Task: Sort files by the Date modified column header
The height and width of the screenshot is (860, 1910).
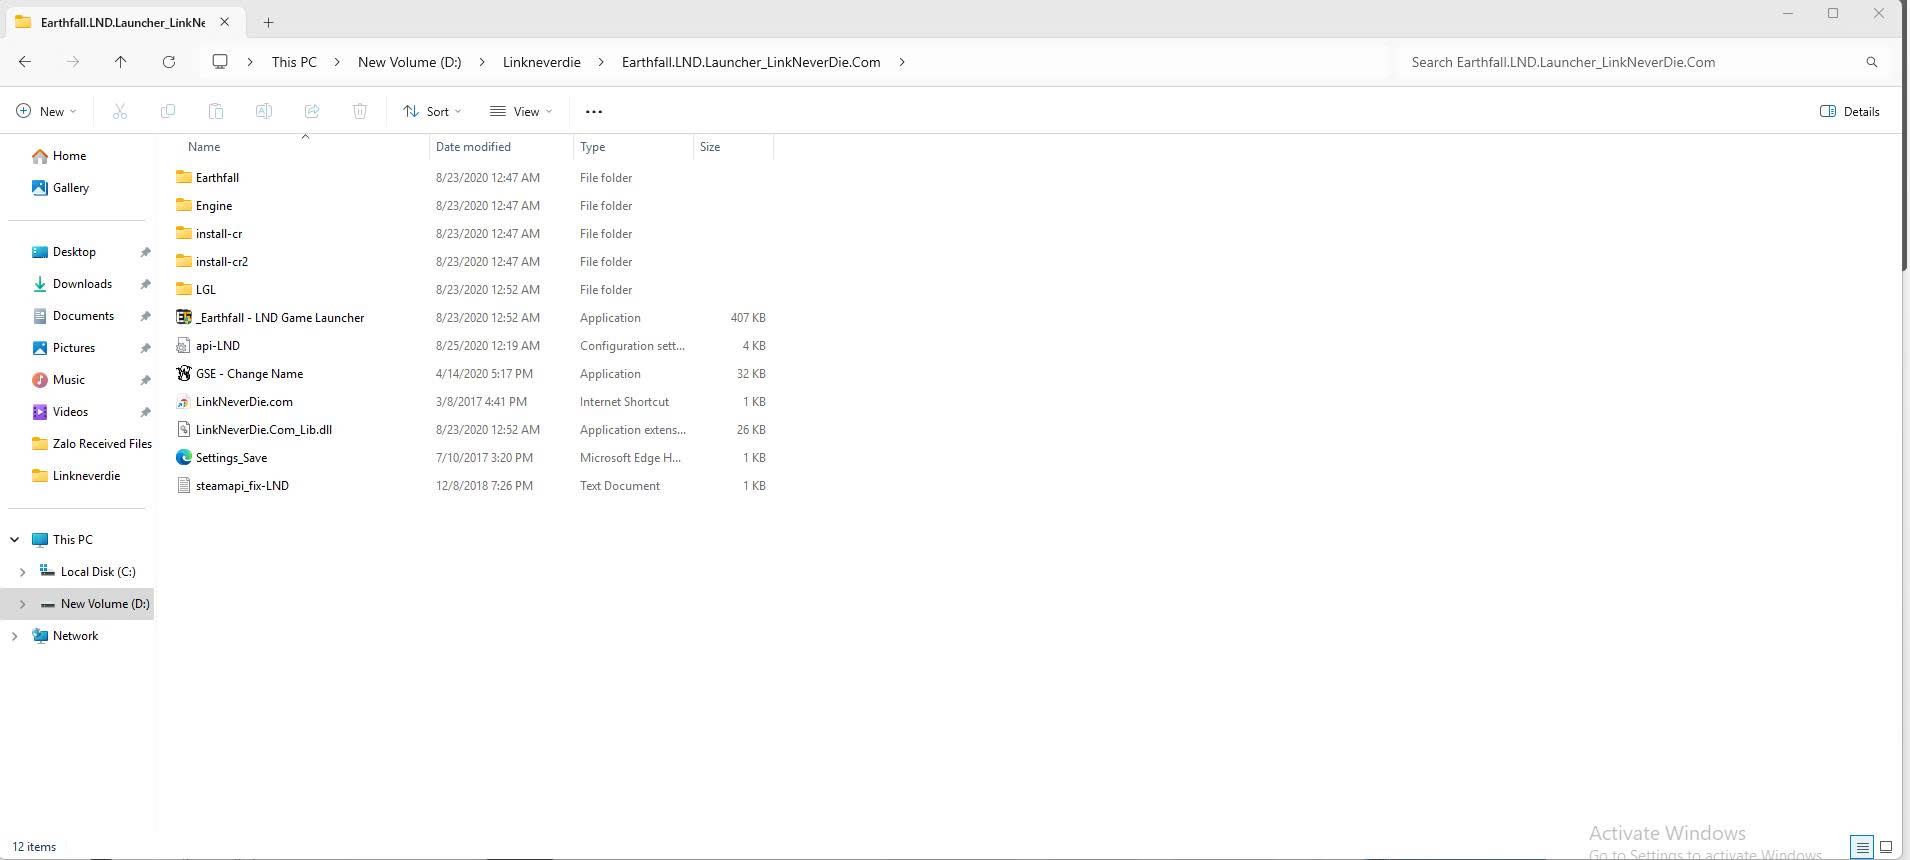Action: (x=473, y=147)
